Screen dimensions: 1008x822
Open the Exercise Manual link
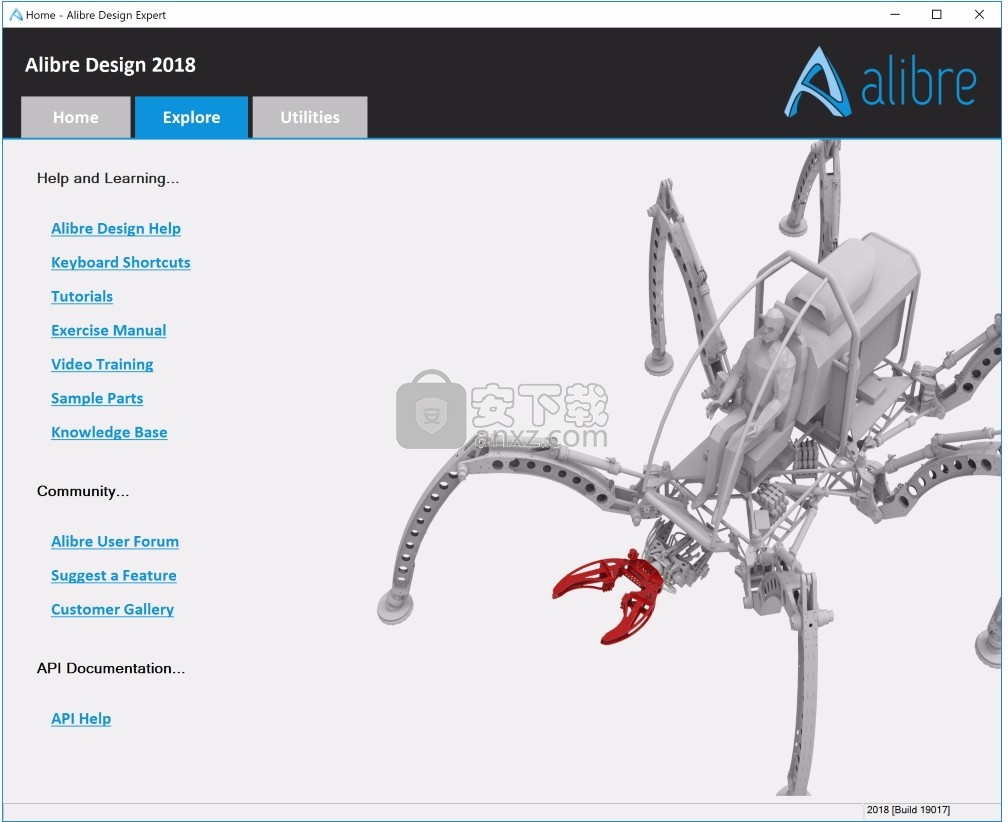tap(109, 331)
